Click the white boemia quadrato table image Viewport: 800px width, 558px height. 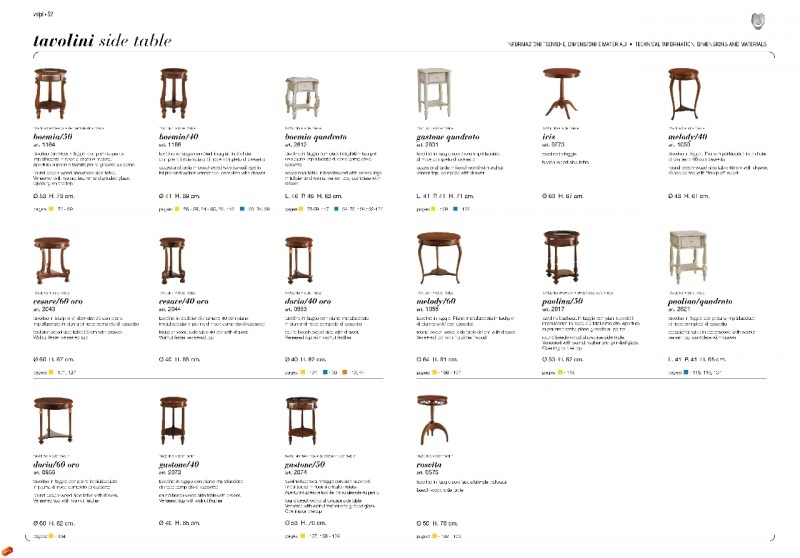pos(303,98)
